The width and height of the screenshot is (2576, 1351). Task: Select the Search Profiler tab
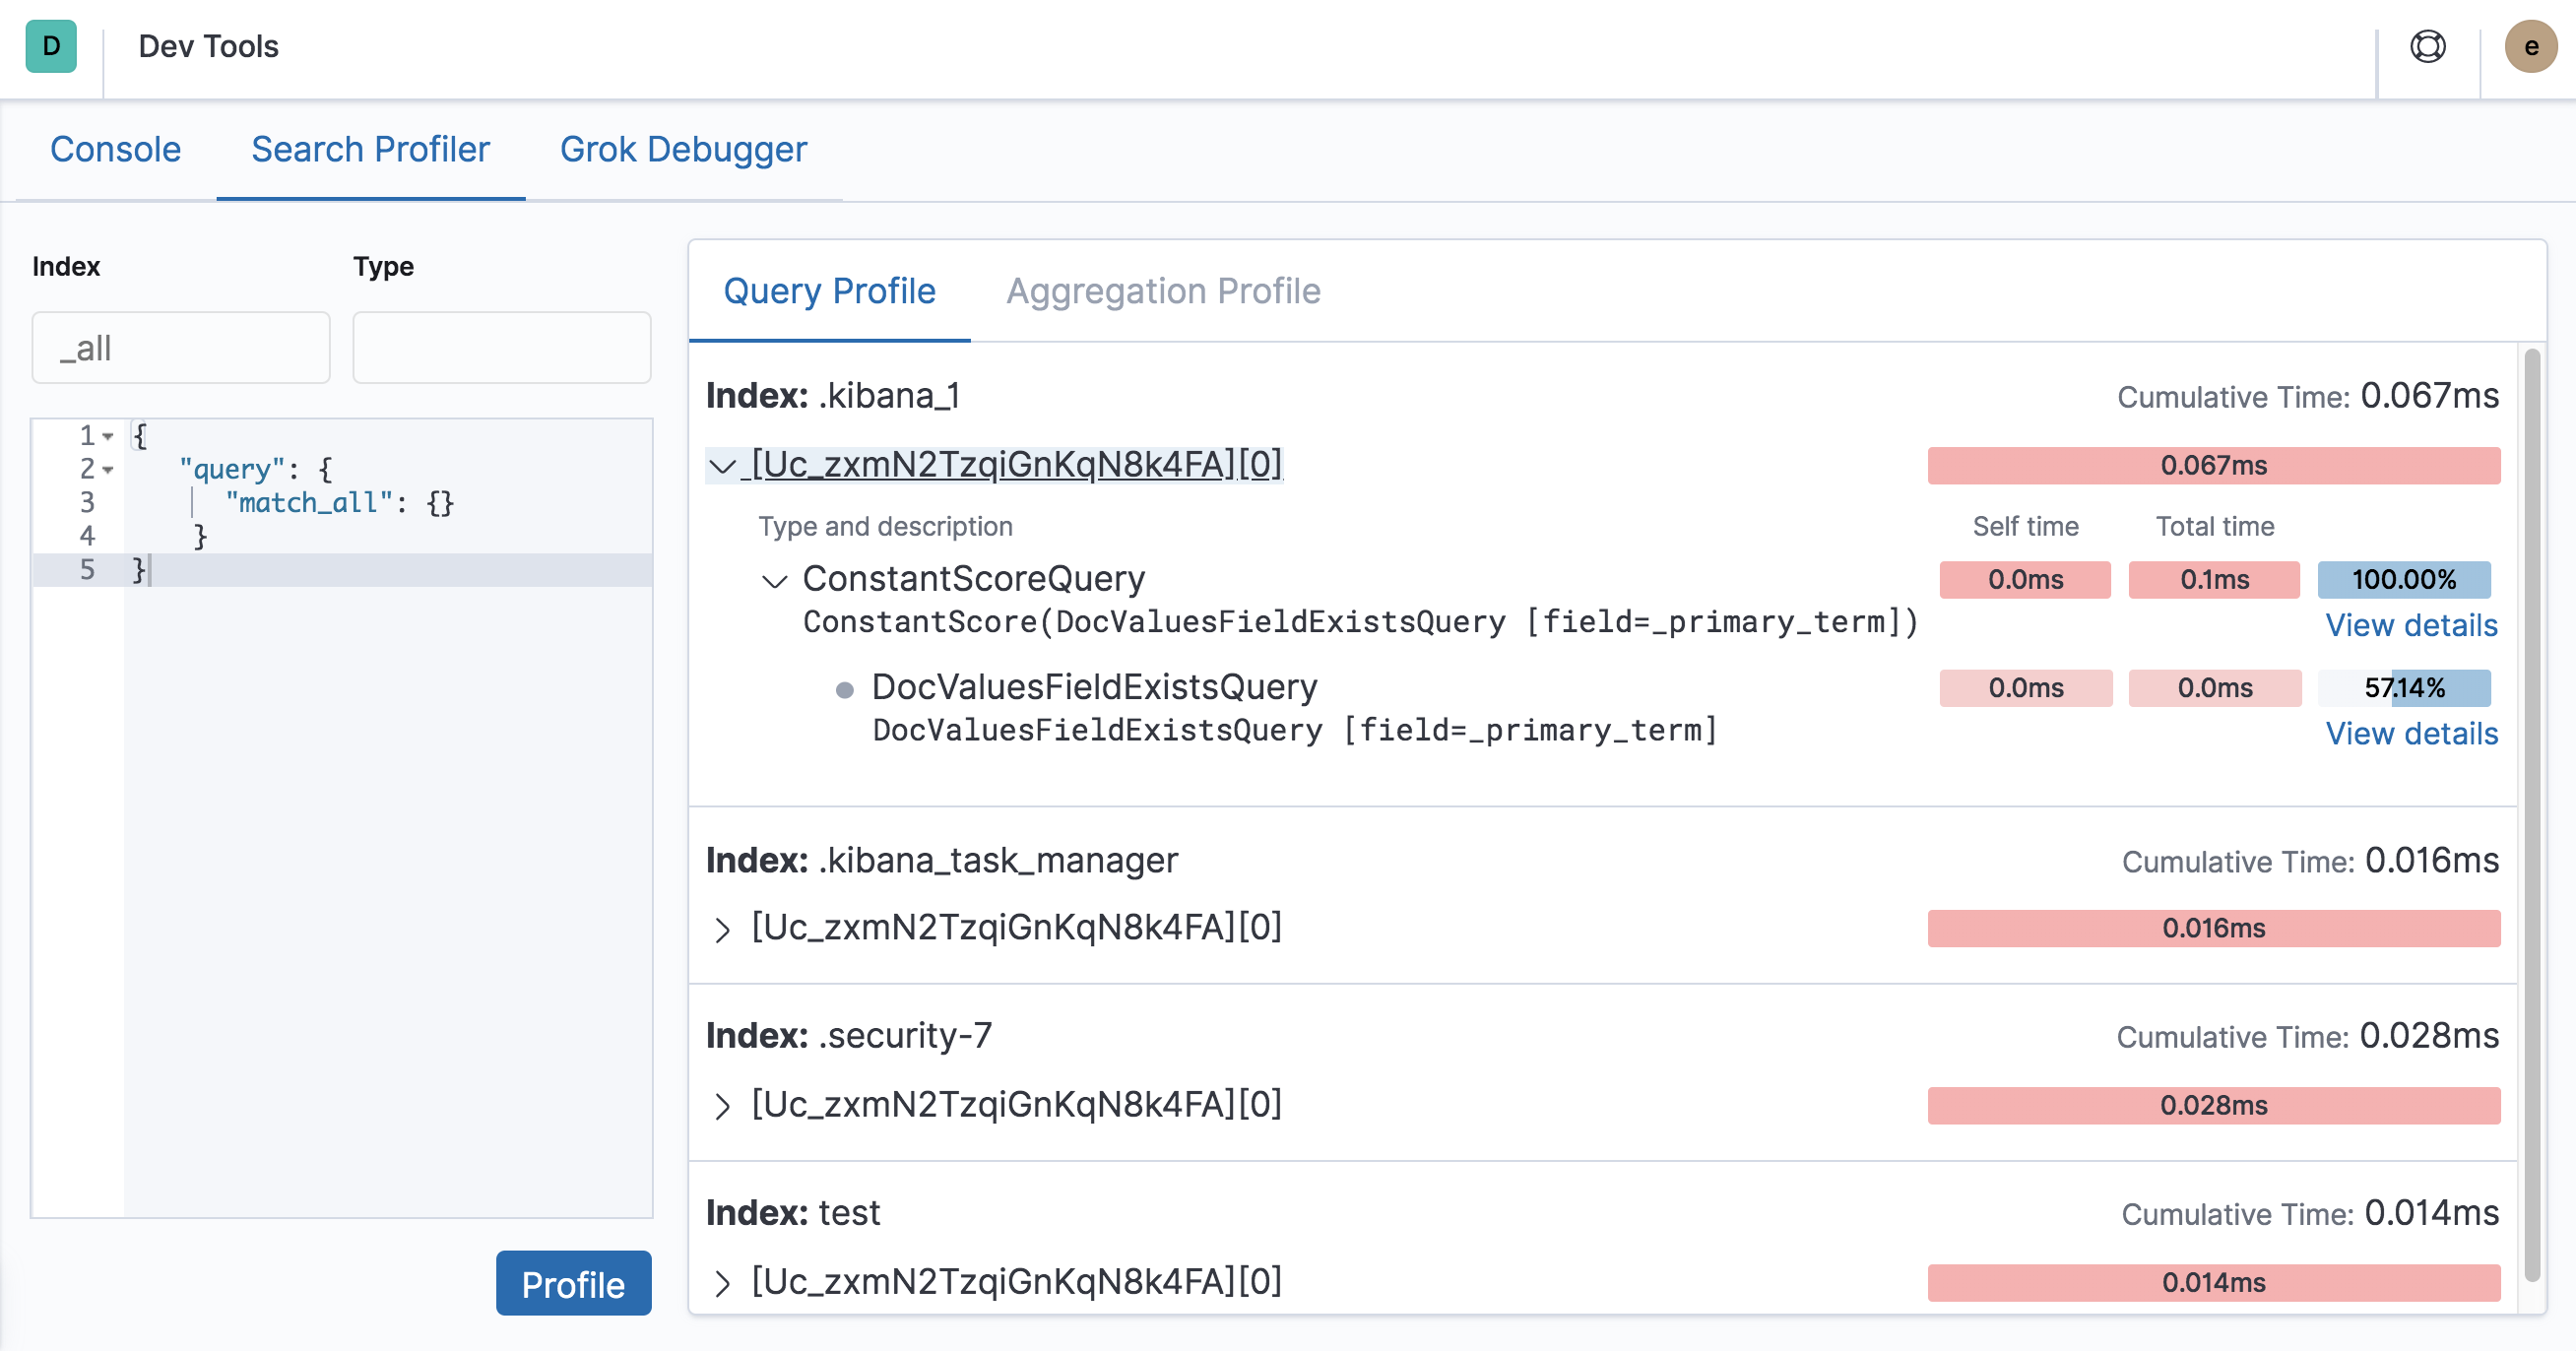coord(370,149)
